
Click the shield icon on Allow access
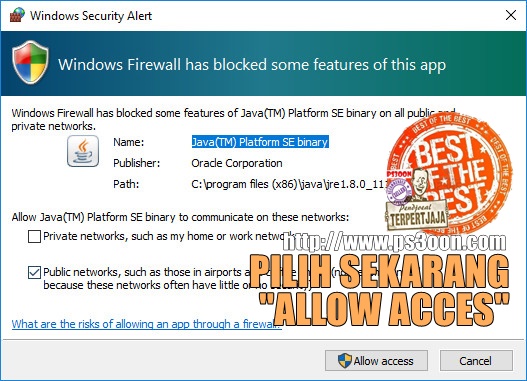pyautogui.click(x=344, y=361)
